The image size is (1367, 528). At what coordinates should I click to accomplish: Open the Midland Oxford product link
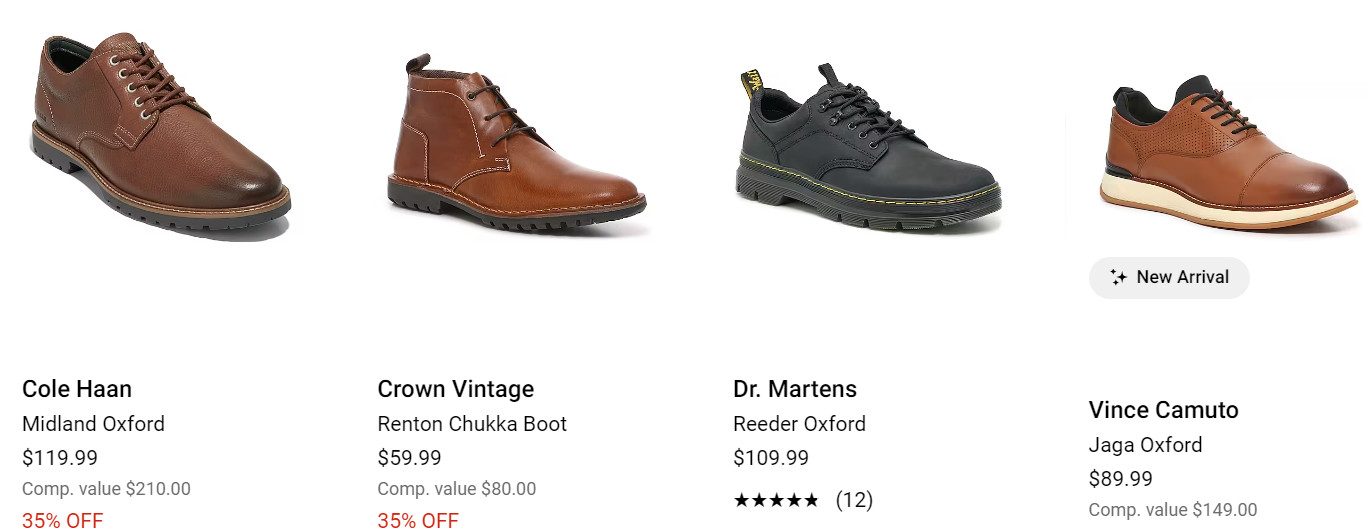point(93,424)
